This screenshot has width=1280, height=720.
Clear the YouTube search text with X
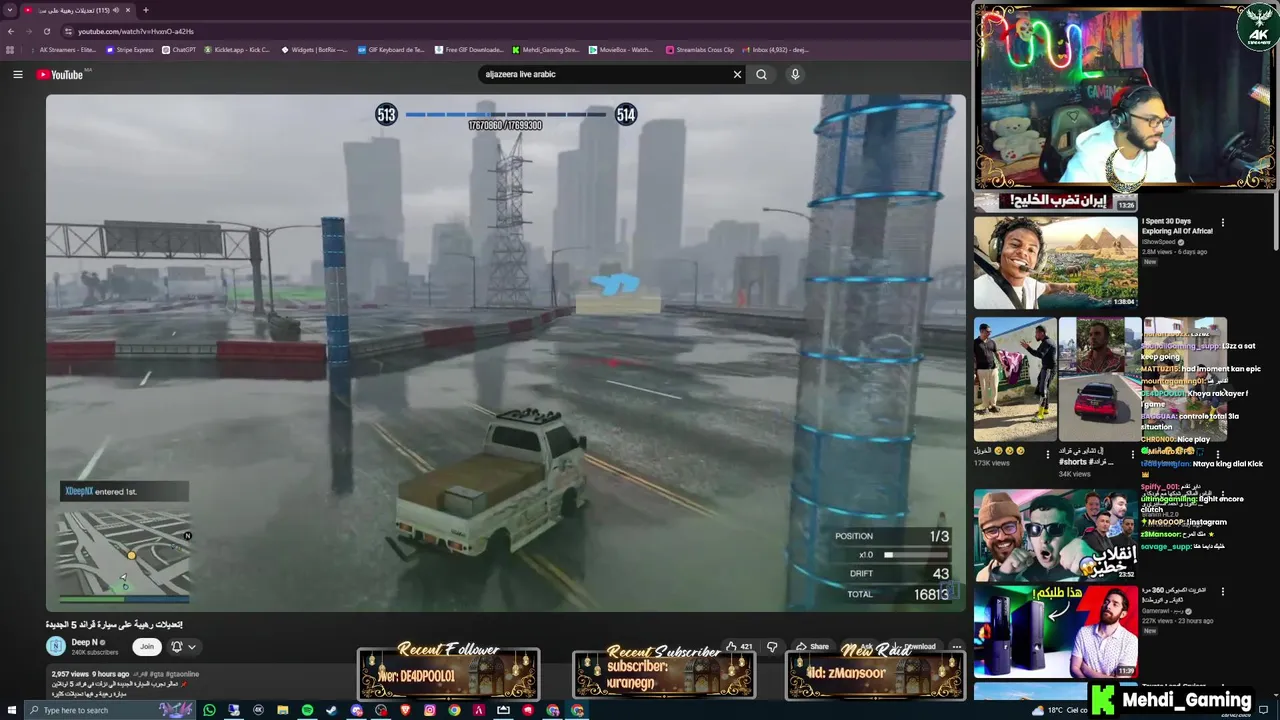point(737,74)
